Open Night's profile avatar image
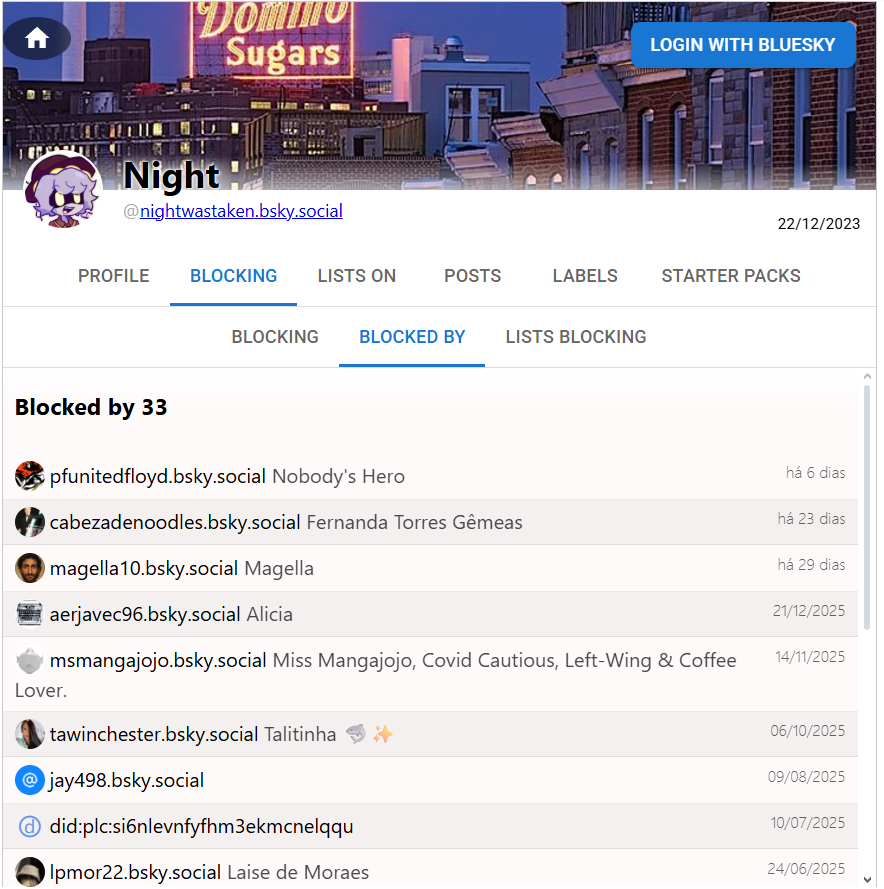884x889 pixels. coord(63,190)
